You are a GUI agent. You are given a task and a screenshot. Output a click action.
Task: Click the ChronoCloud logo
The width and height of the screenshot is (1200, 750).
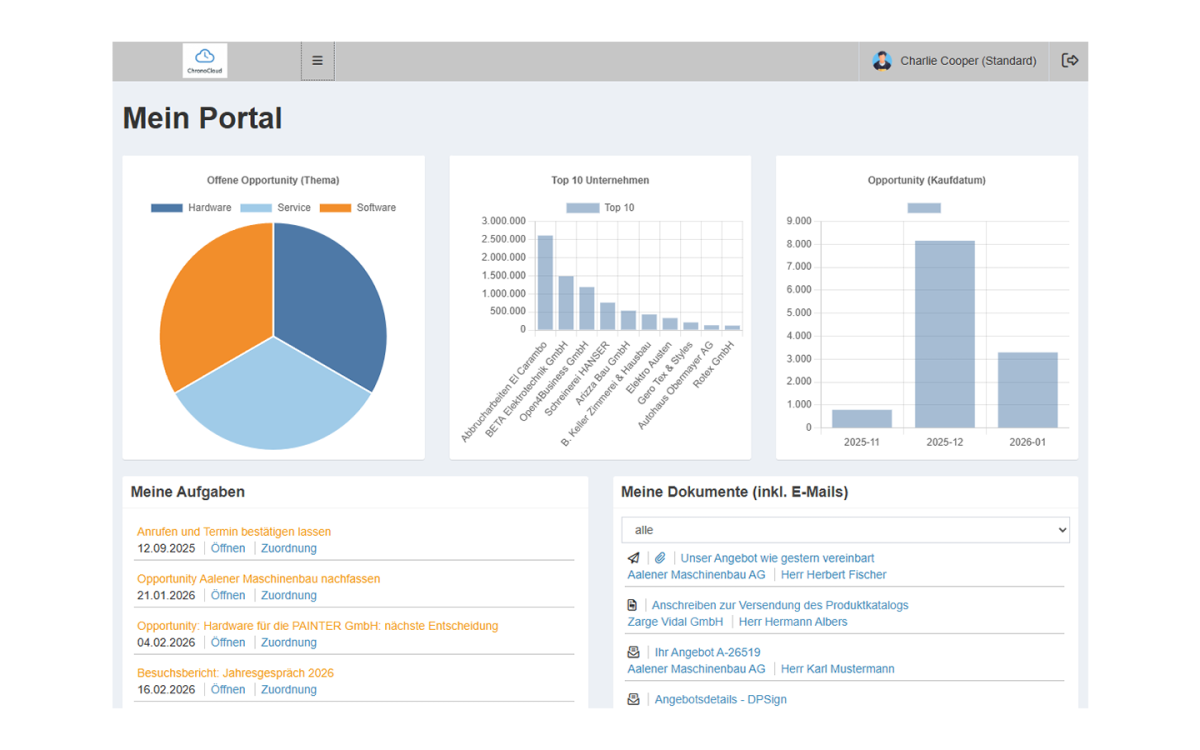point(205,61)
